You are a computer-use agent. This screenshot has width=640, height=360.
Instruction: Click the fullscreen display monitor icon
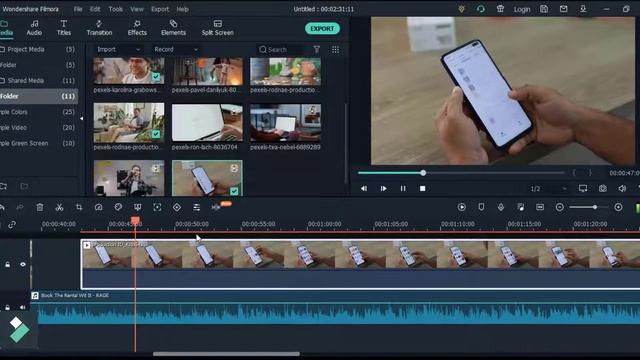pos(583,188)
